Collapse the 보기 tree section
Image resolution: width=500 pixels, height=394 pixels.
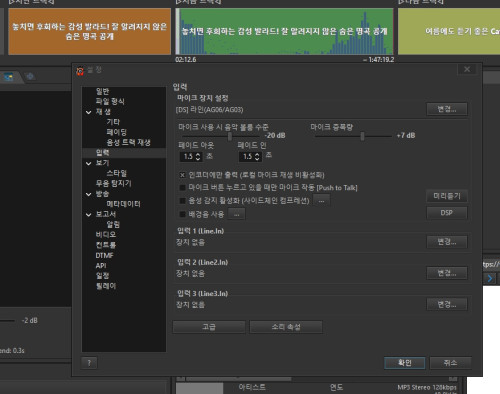pyautogui.click(x=89, y=163)
